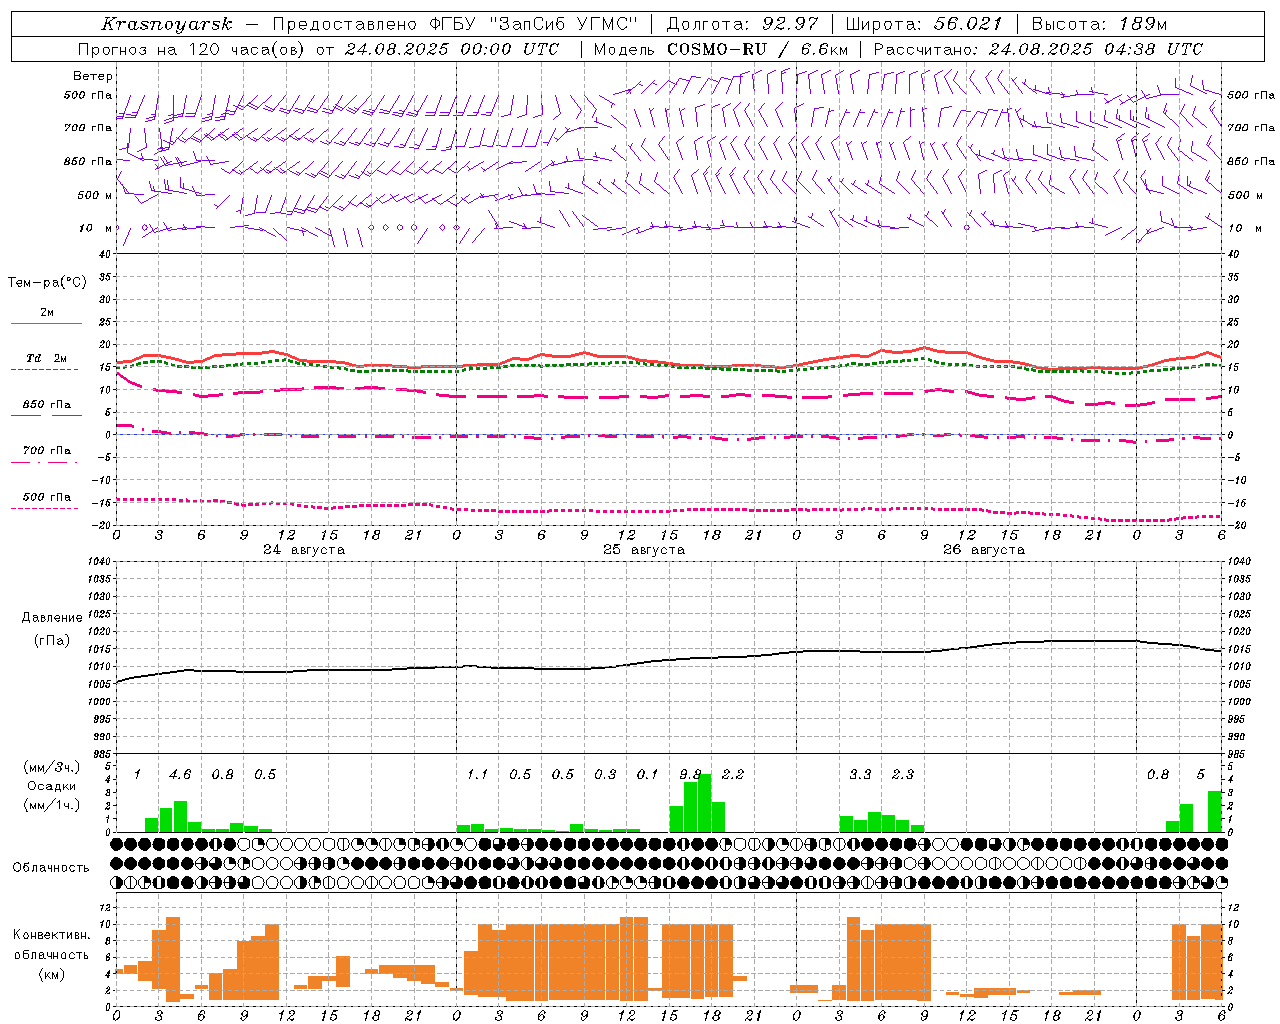The height and width of the screenshot is (1024, 1280).
Task: Click the Конвективн. convective cloud label
Action: click(x=52, y=935)
